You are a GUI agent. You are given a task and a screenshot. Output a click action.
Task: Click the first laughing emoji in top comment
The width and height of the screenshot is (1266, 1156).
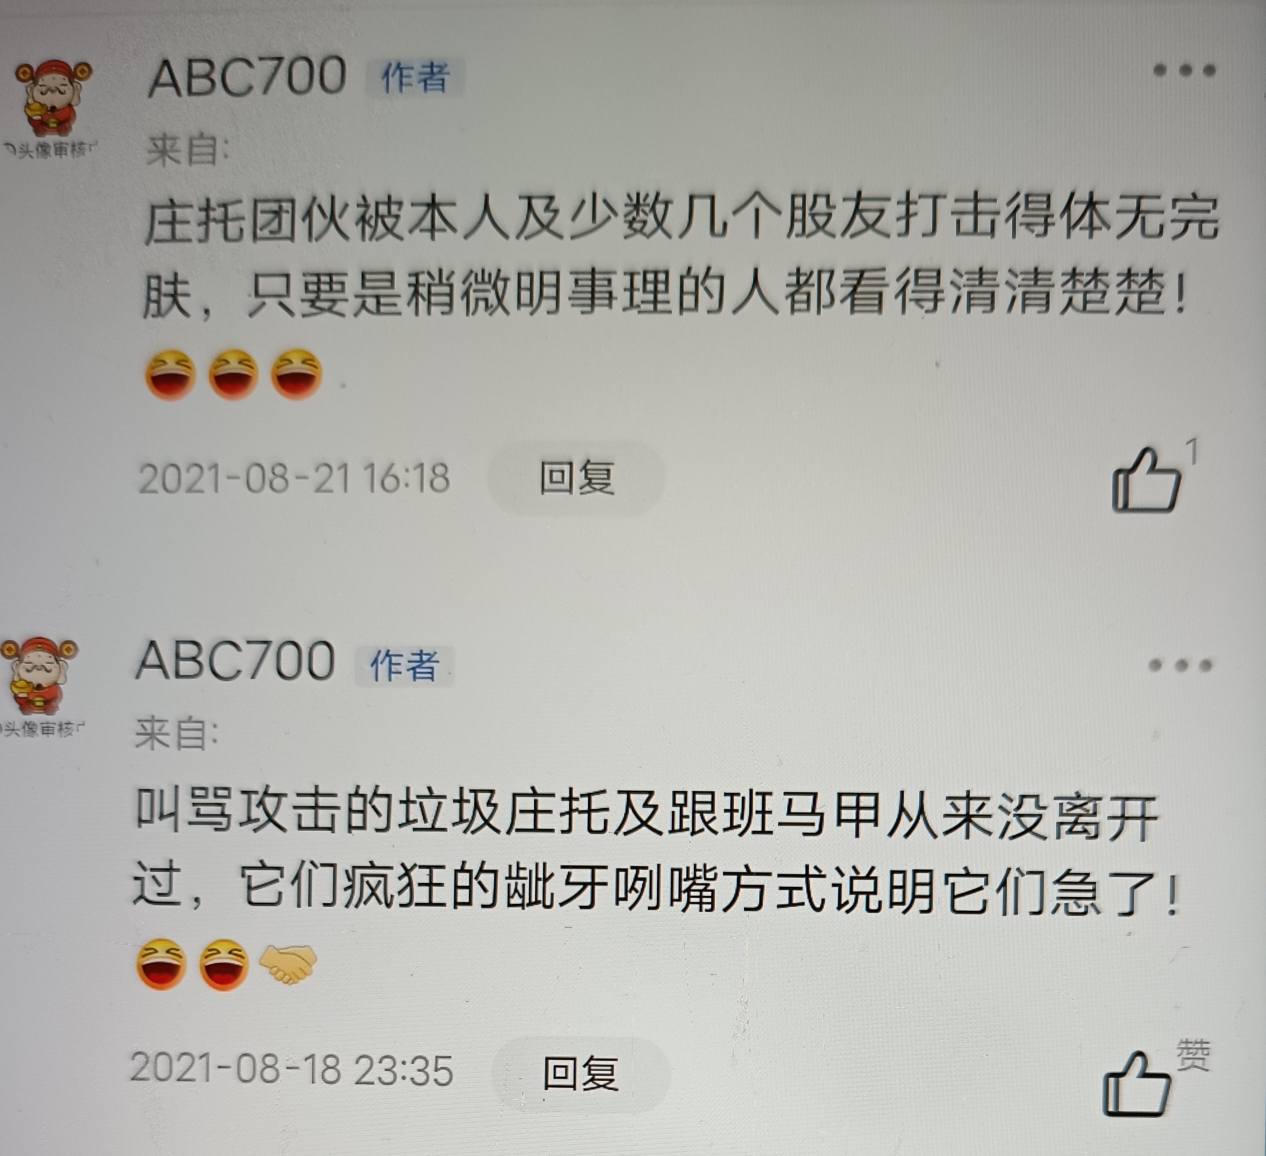170,375
